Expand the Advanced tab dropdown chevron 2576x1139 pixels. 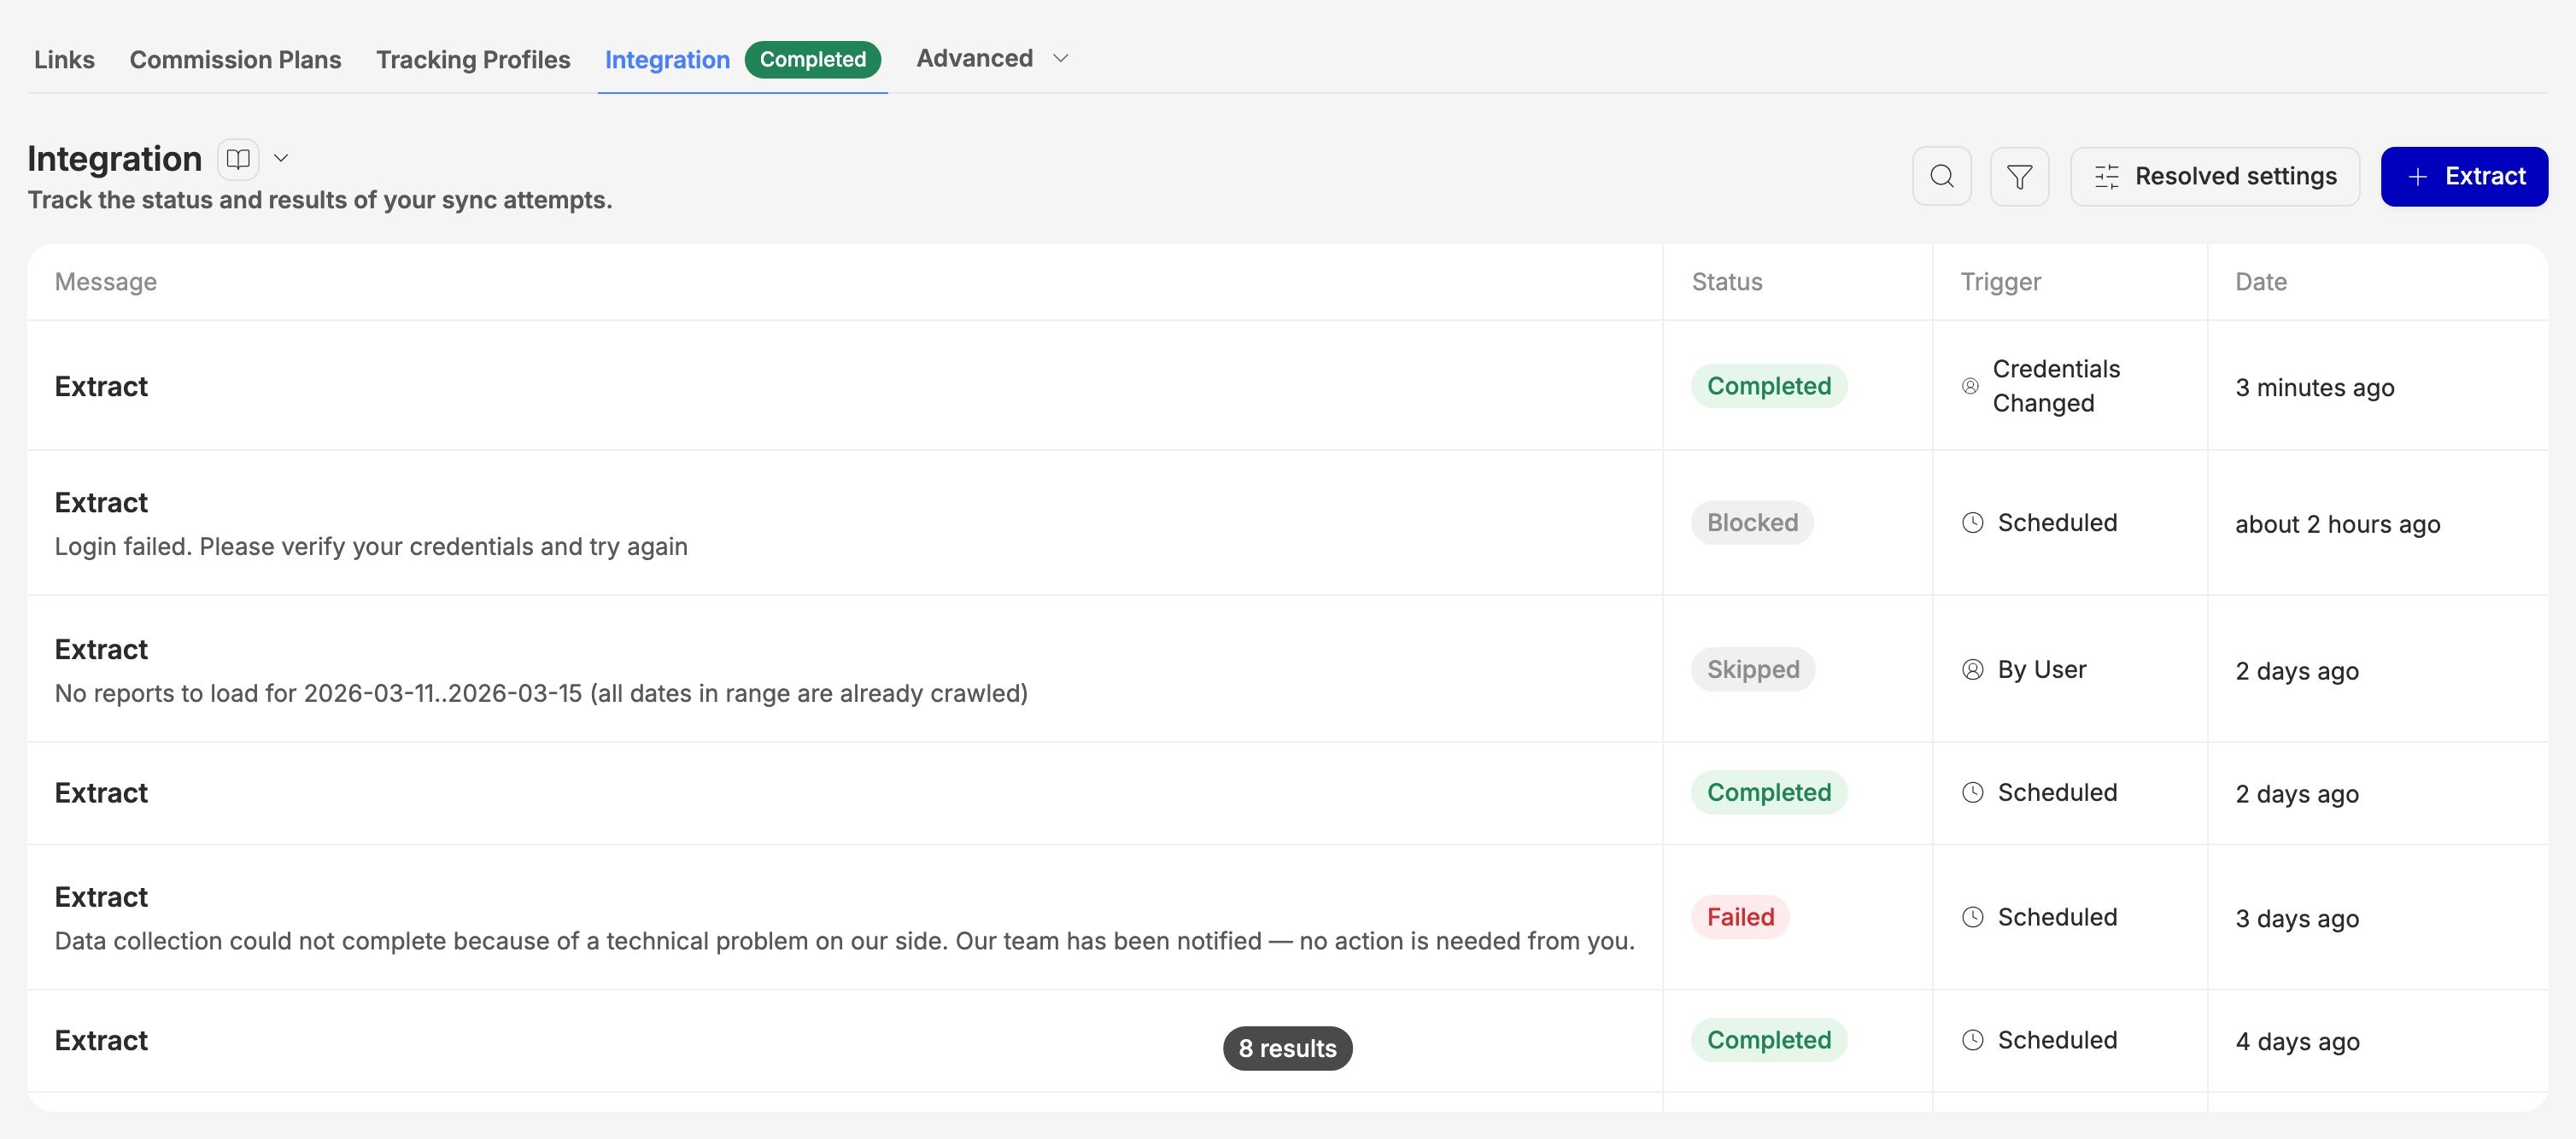pyautogui.click(x=1061, y=58)
